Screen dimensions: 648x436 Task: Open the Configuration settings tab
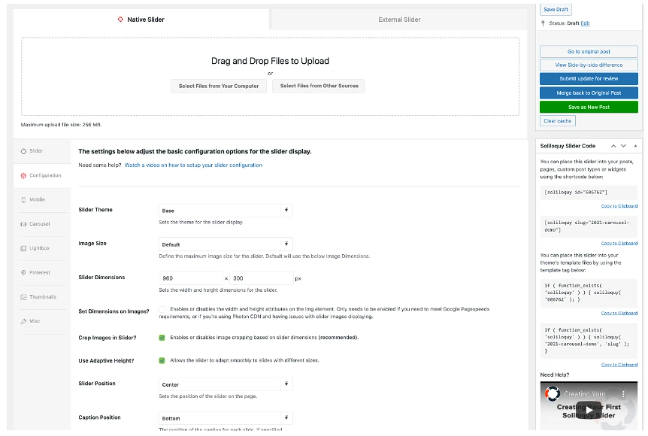42,176
